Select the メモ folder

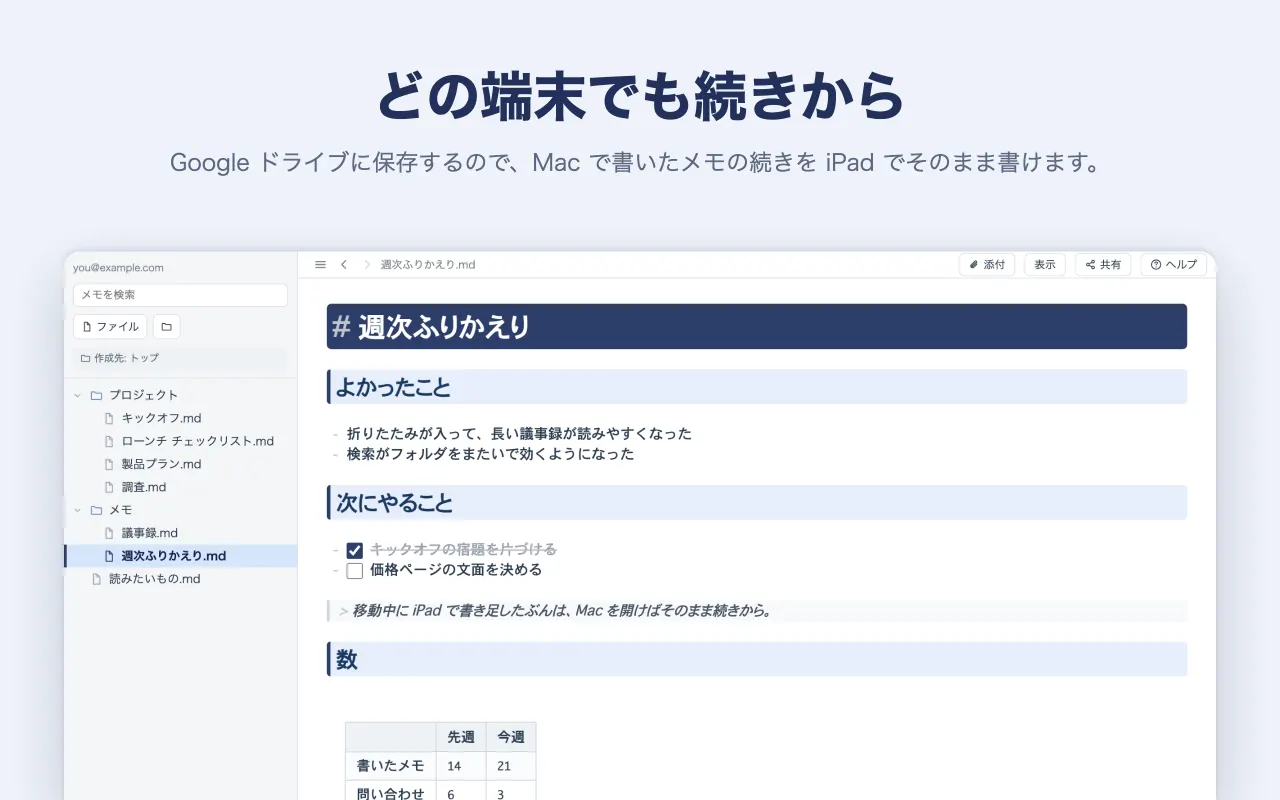tap(181, 510)
